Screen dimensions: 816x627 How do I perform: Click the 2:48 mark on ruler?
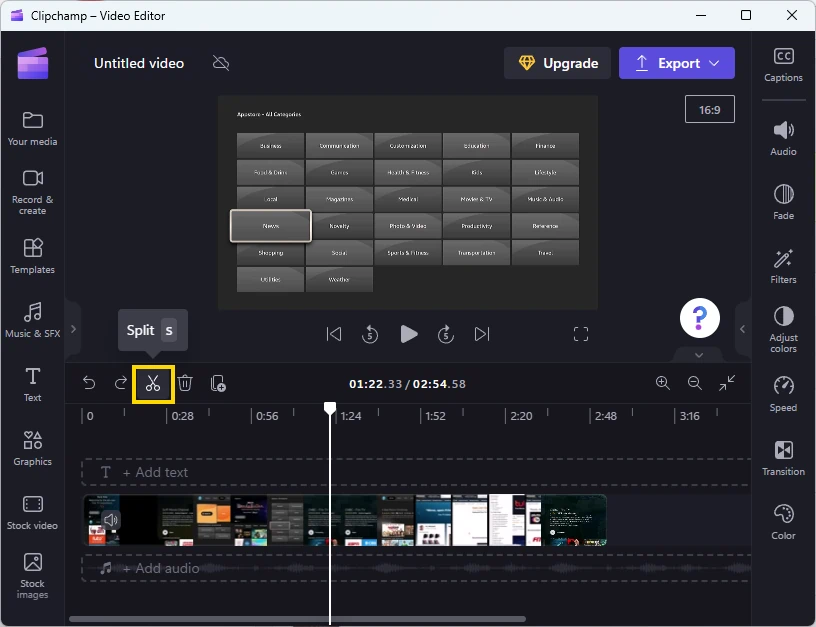[606, 416]
